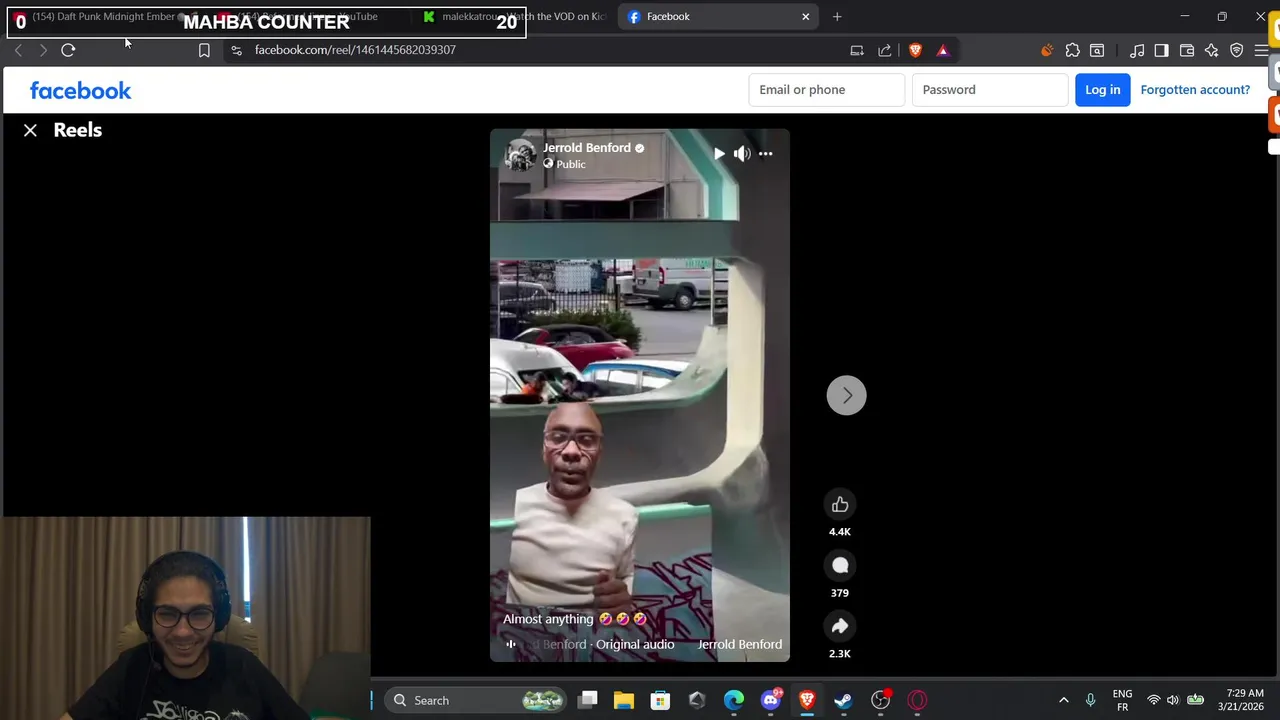Open Discord from taskbar
1280x720 pixels.
[x=770, y=701]
